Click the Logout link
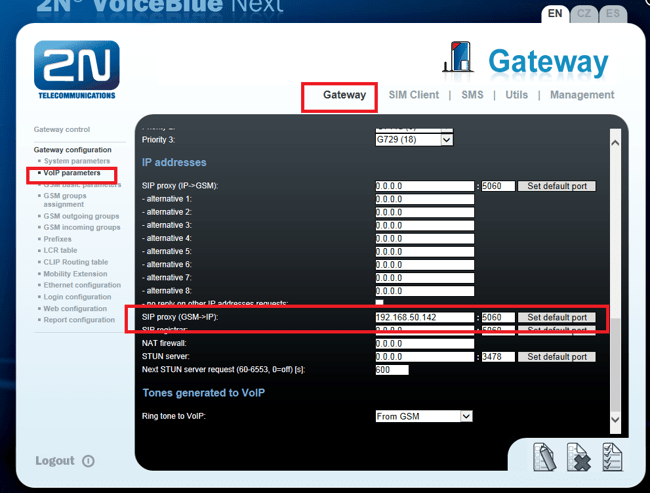 click(55, 461)
